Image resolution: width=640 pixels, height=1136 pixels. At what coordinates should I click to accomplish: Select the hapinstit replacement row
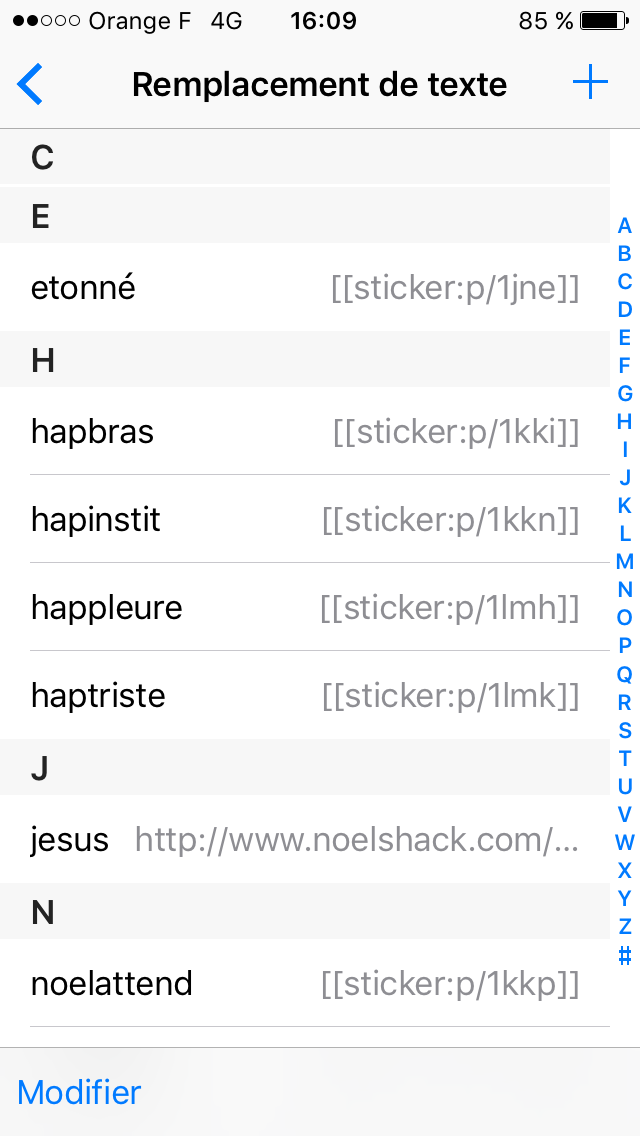click(x=305, y=519)
